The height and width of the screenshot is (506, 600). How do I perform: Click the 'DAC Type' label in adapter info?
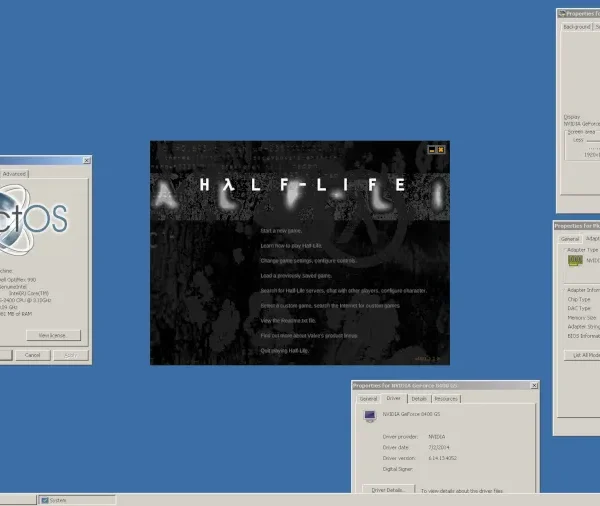tap(579, 308)
